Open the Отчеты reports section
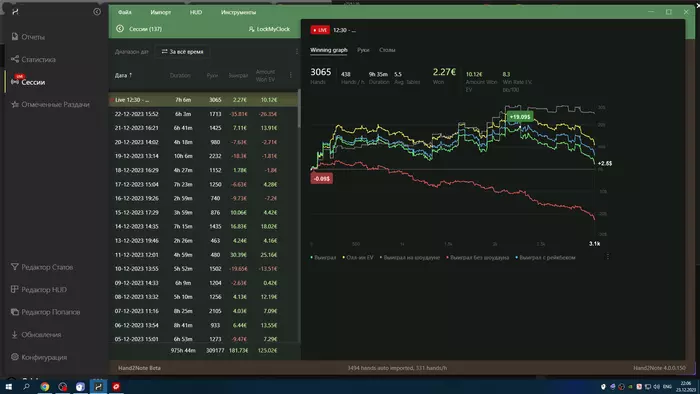Image resolution: width=700 pixels, height=394 pixels. tap(28, 37)
